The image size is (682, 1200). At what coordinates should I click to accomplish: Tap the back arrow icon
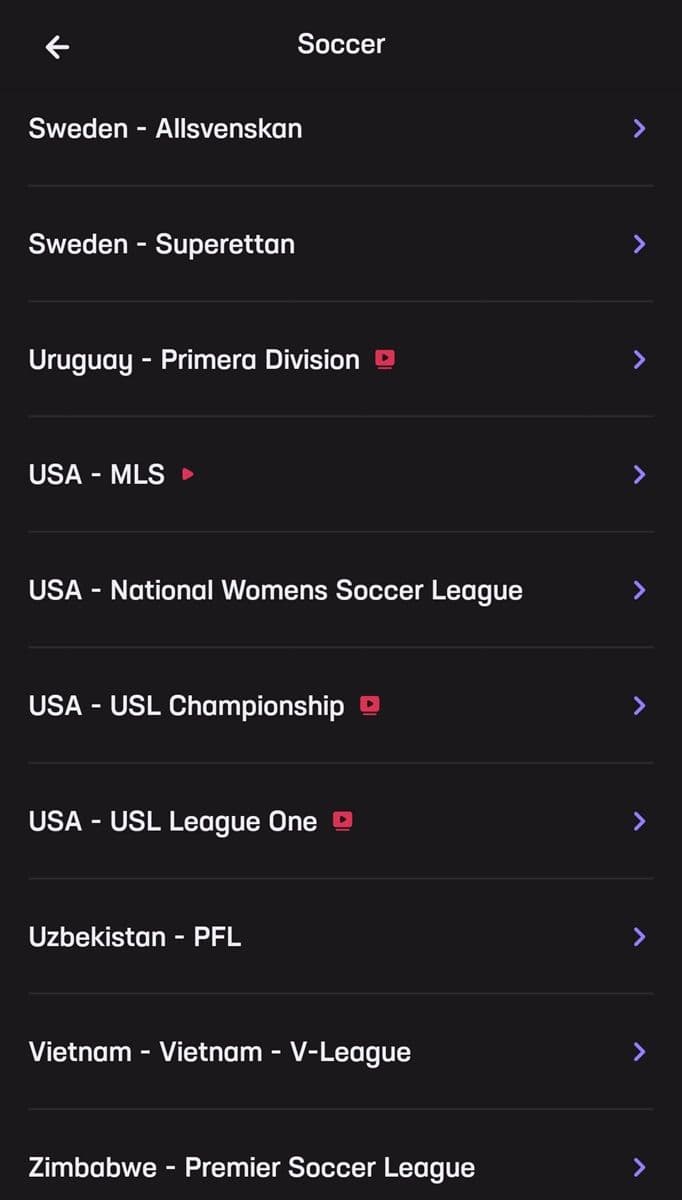[x=57, y=46]
